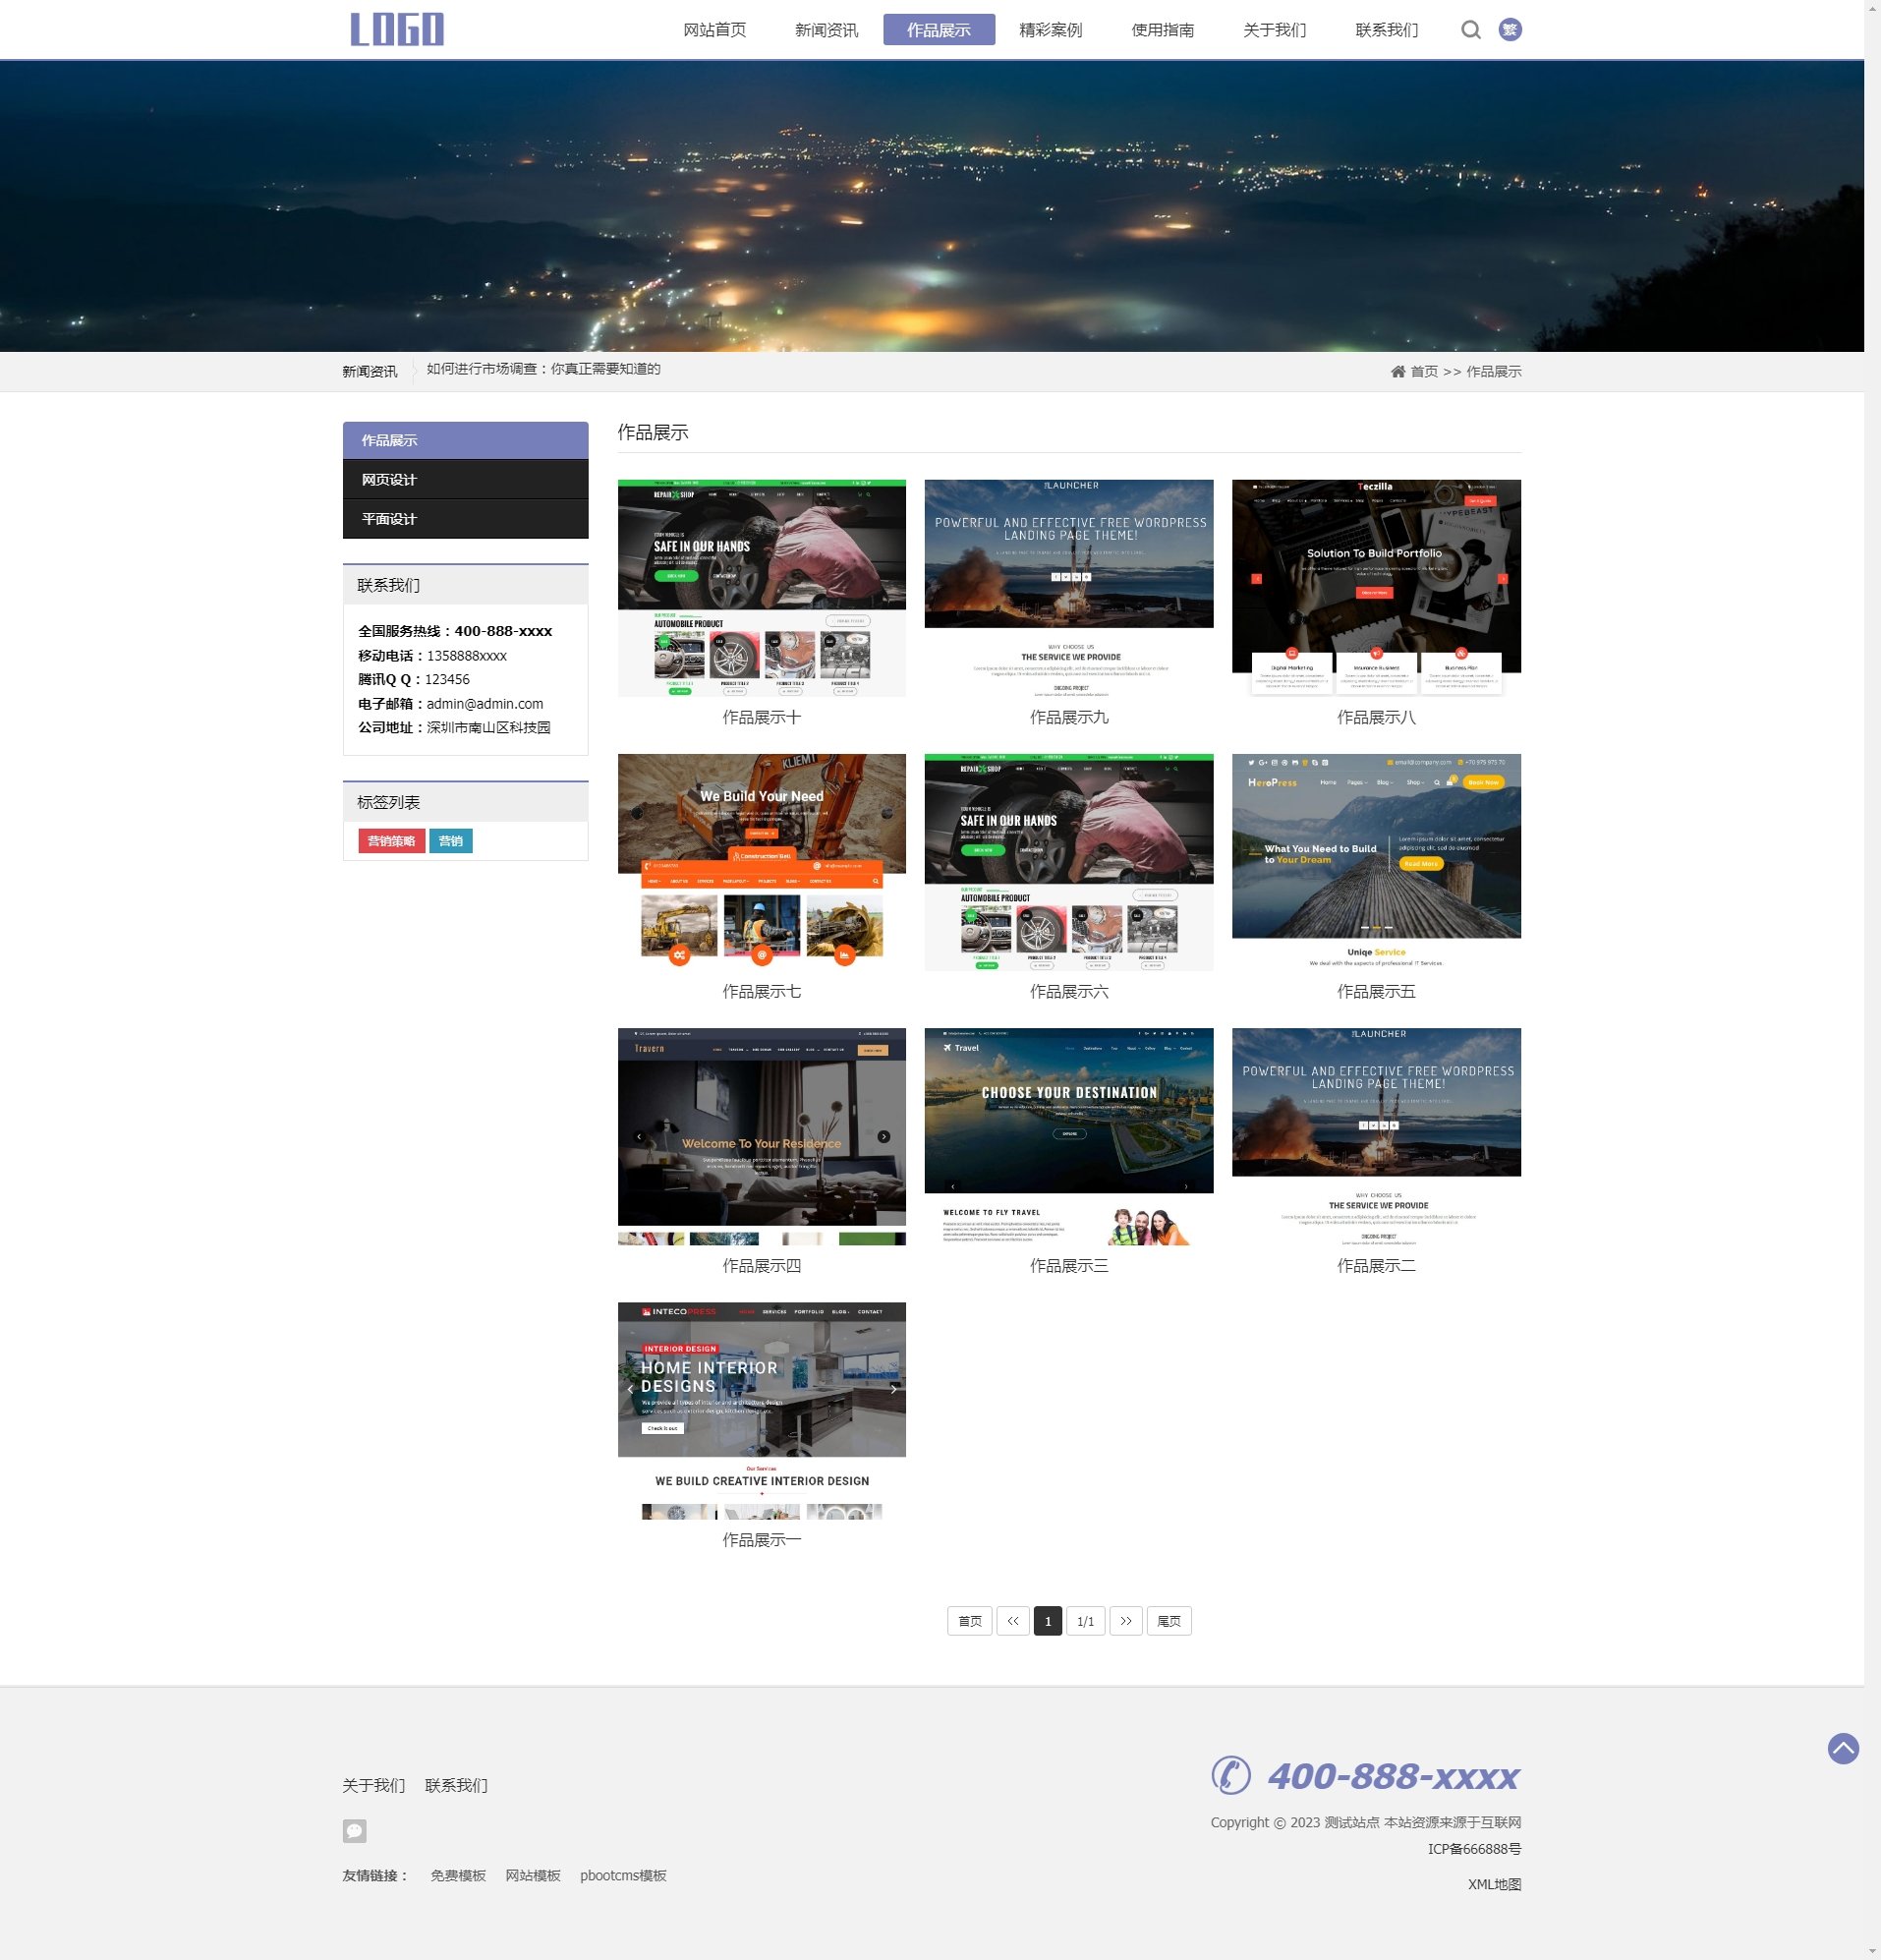Click the 尾页 pagination button
1881x1960 pixels.
pos(1168,1621)
